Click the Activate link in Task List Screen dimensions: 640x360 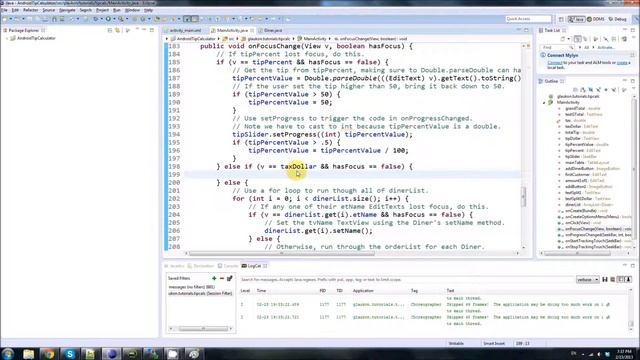(x=606, y=47)
